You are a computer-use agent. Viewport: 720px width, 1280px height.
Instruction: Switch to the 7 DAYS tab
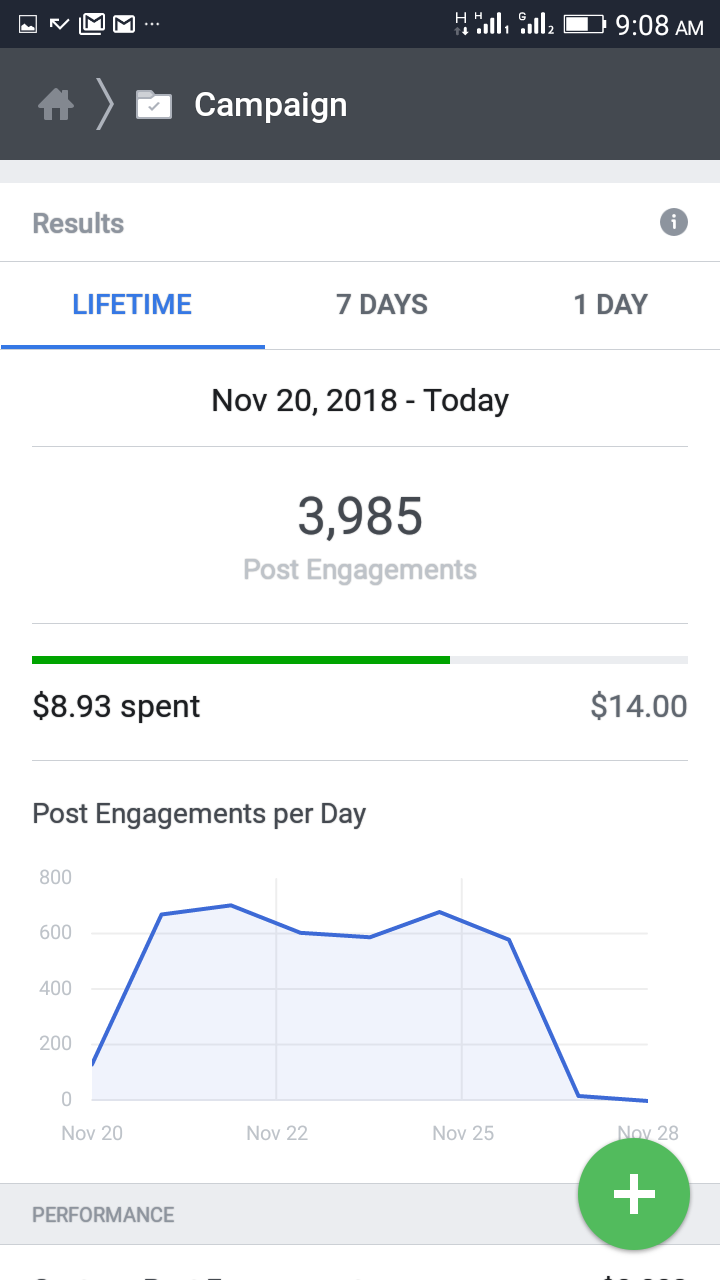coord(382,305)
